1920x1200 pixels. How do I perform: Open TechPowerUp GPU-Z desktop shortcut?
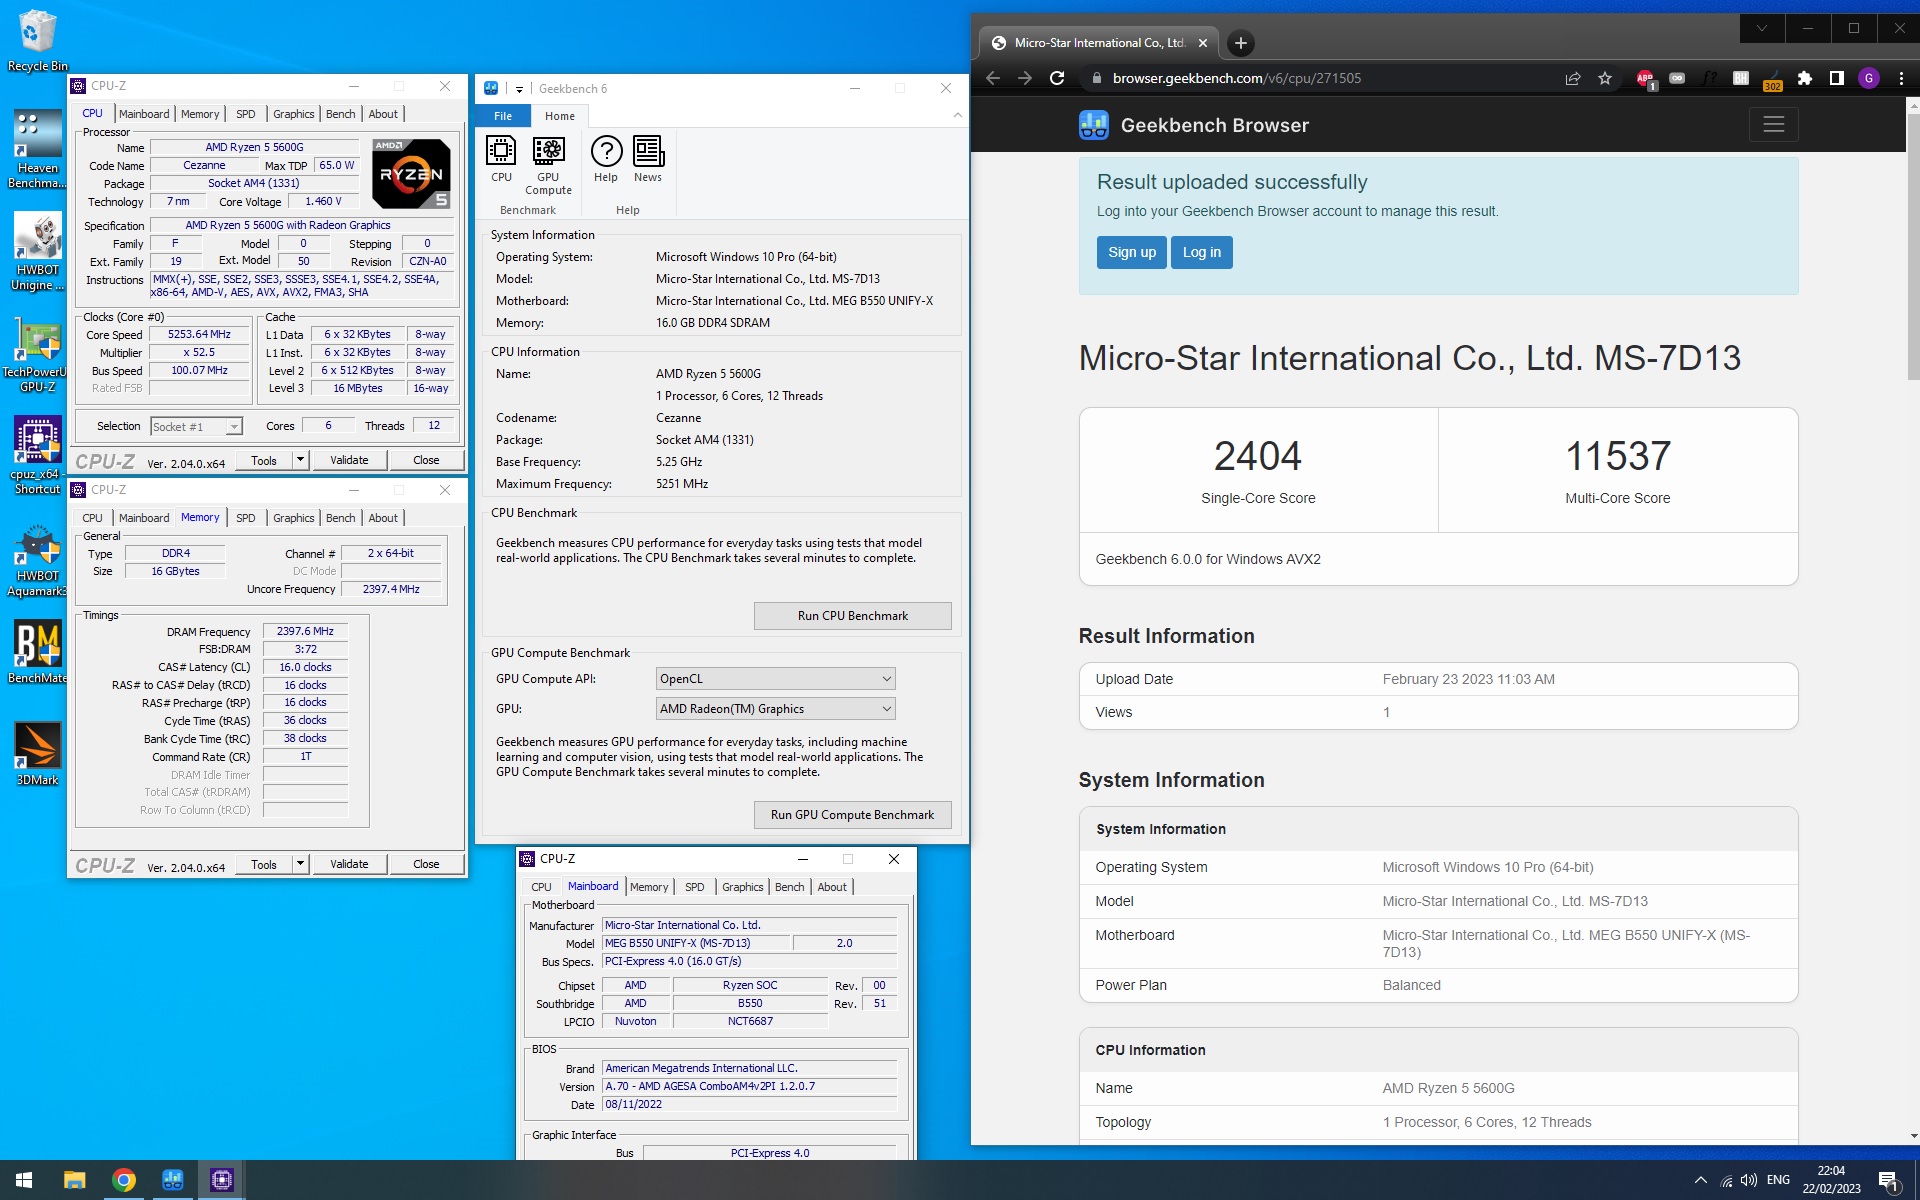[x=37, y=355]
